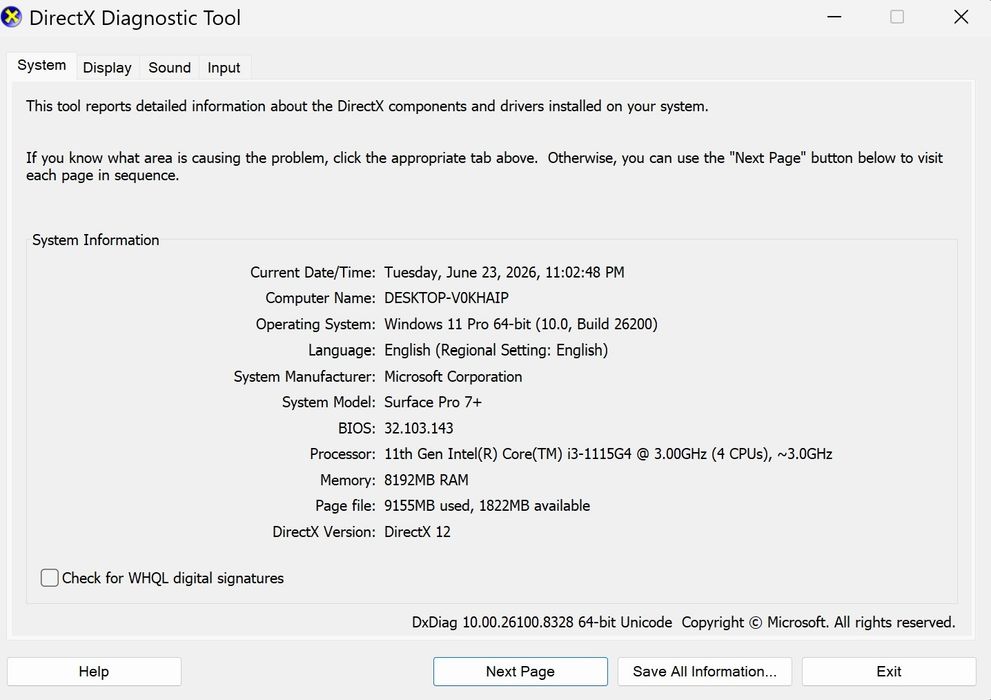991x700 pixels.
Task: Click Save All Information button
Action: coord(705,672)
